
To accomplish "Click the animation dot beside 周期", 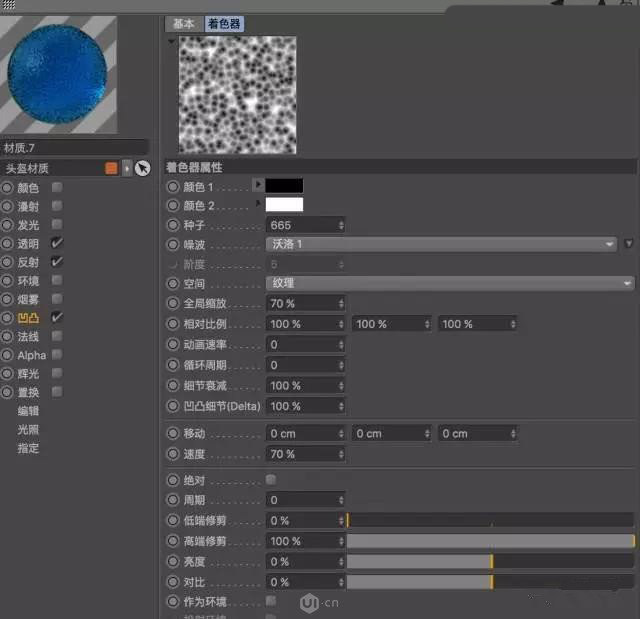I will (173, 500).
